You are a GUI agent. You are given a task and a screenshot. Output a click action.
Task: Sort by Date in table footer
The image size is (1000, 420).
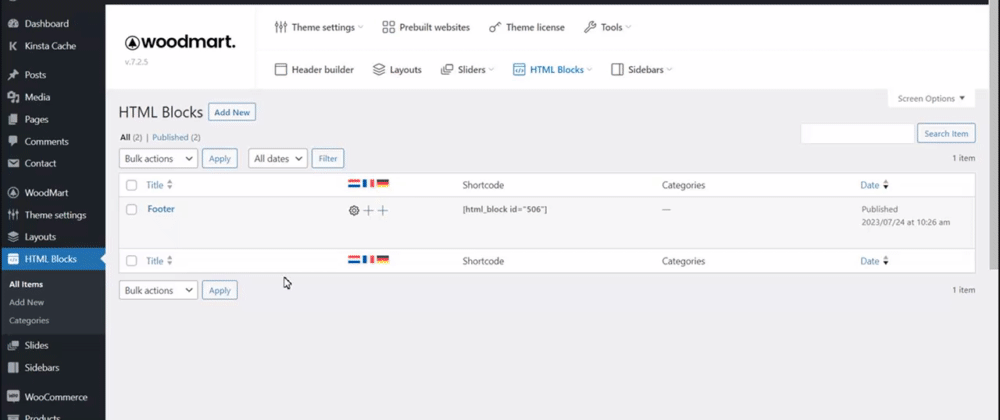point(874,261)
